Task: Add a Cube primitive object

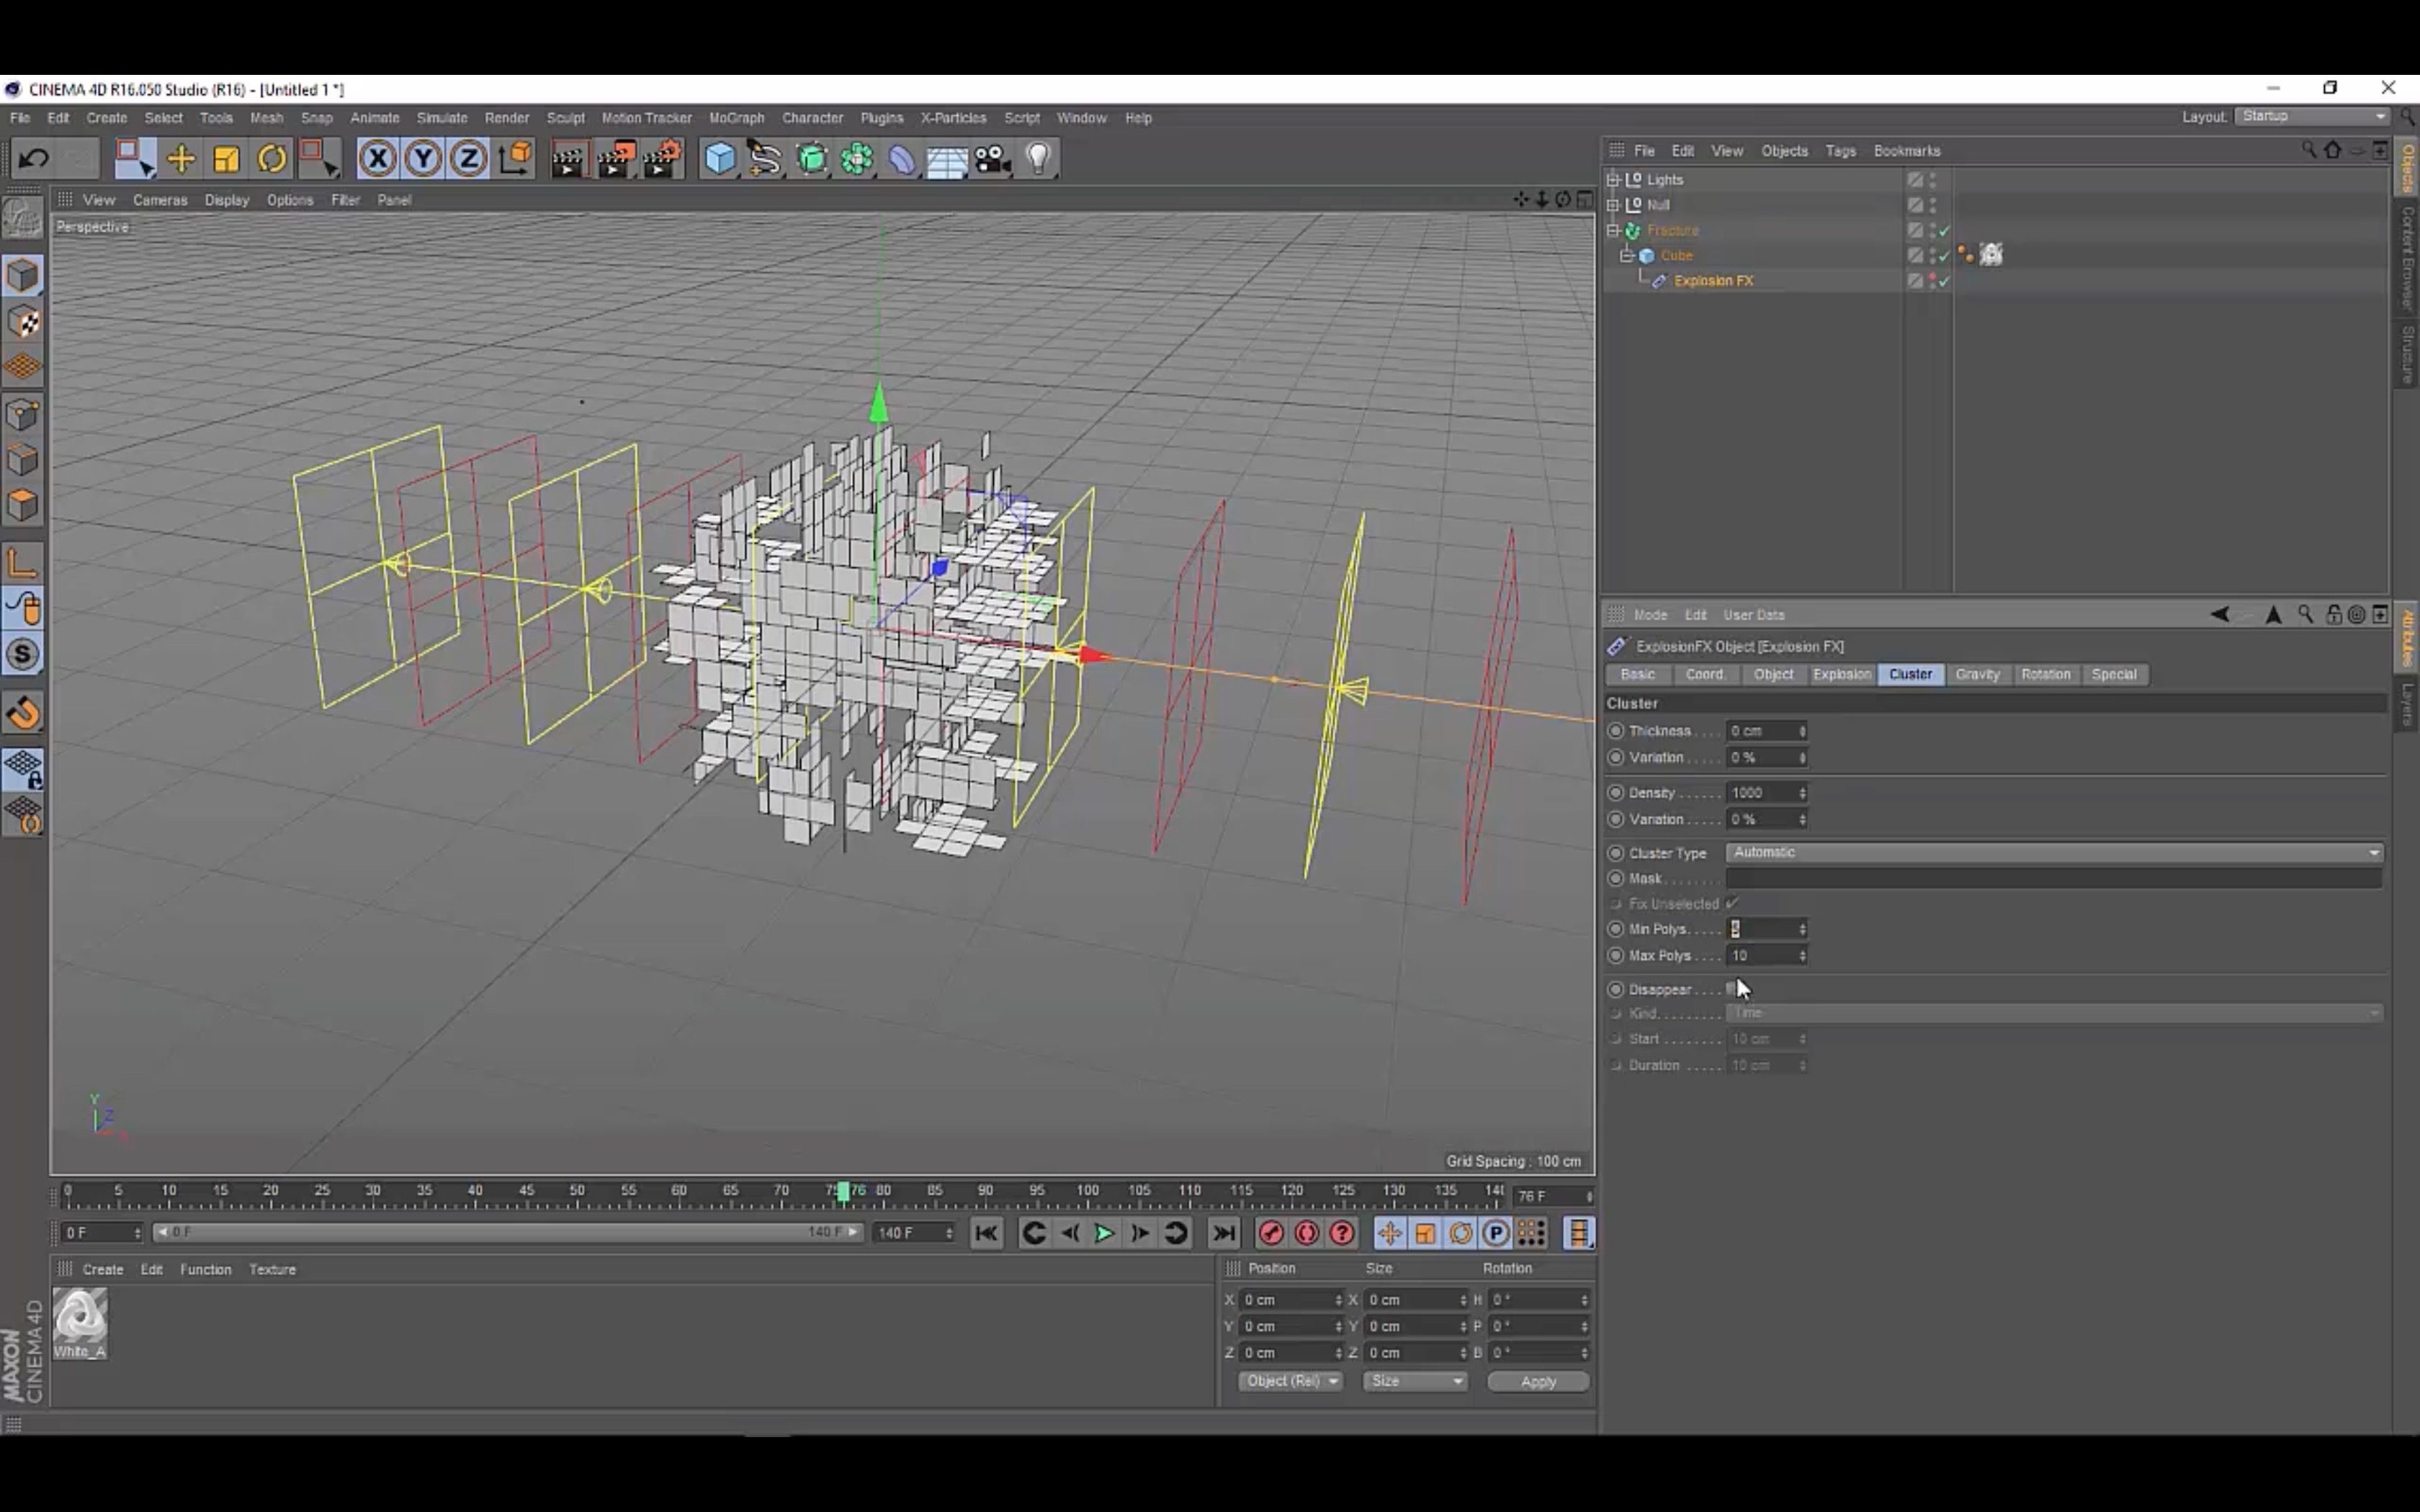Action: tap(720, 159)
